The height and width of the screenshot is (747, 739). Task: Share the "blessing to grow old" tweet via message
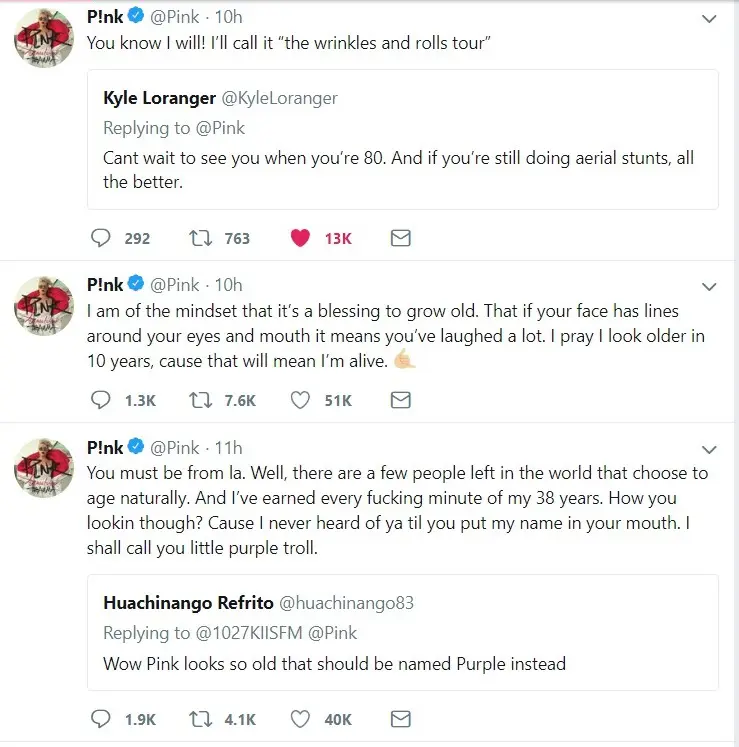(400, 400)
